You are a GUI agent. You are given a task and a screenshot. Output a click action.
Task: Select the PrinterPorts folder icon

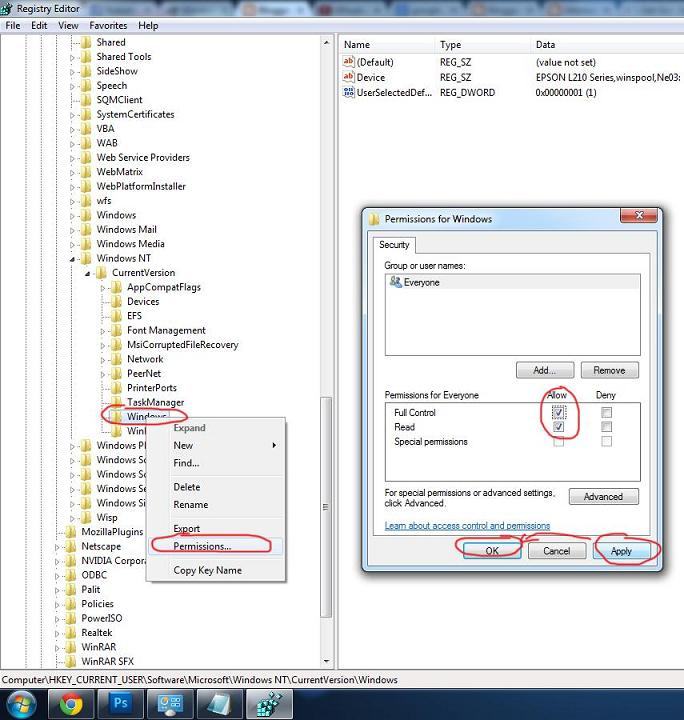pos(116,388)
